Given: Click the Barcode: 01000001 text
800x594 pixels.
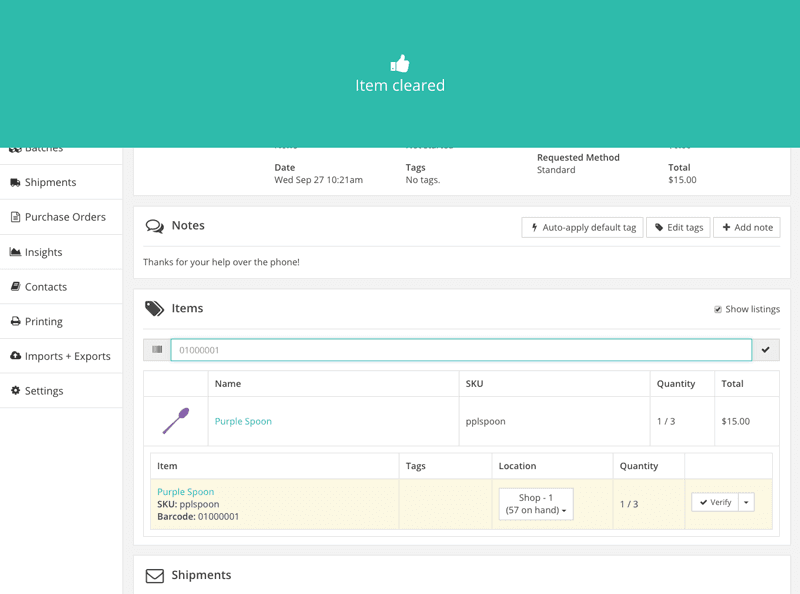Looking at the screenshot, I should (x=198, y=516).
